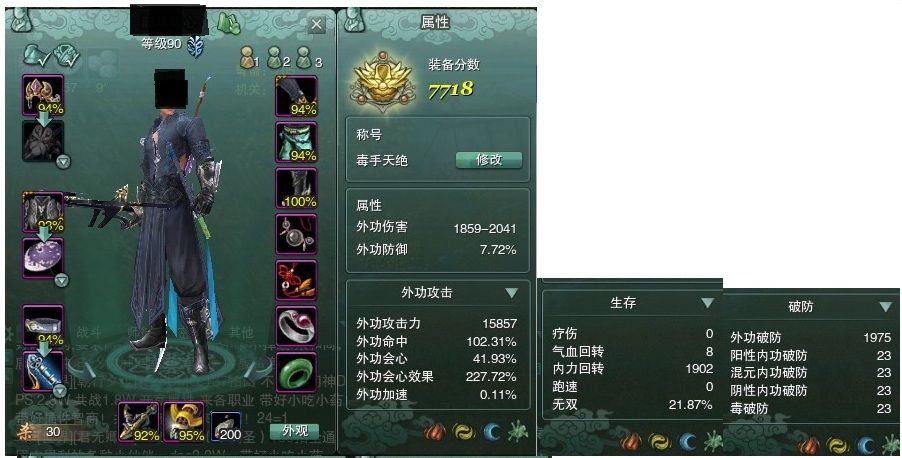Open the 破防 section dropdown
Screen dimensions: 902x458
886,307
